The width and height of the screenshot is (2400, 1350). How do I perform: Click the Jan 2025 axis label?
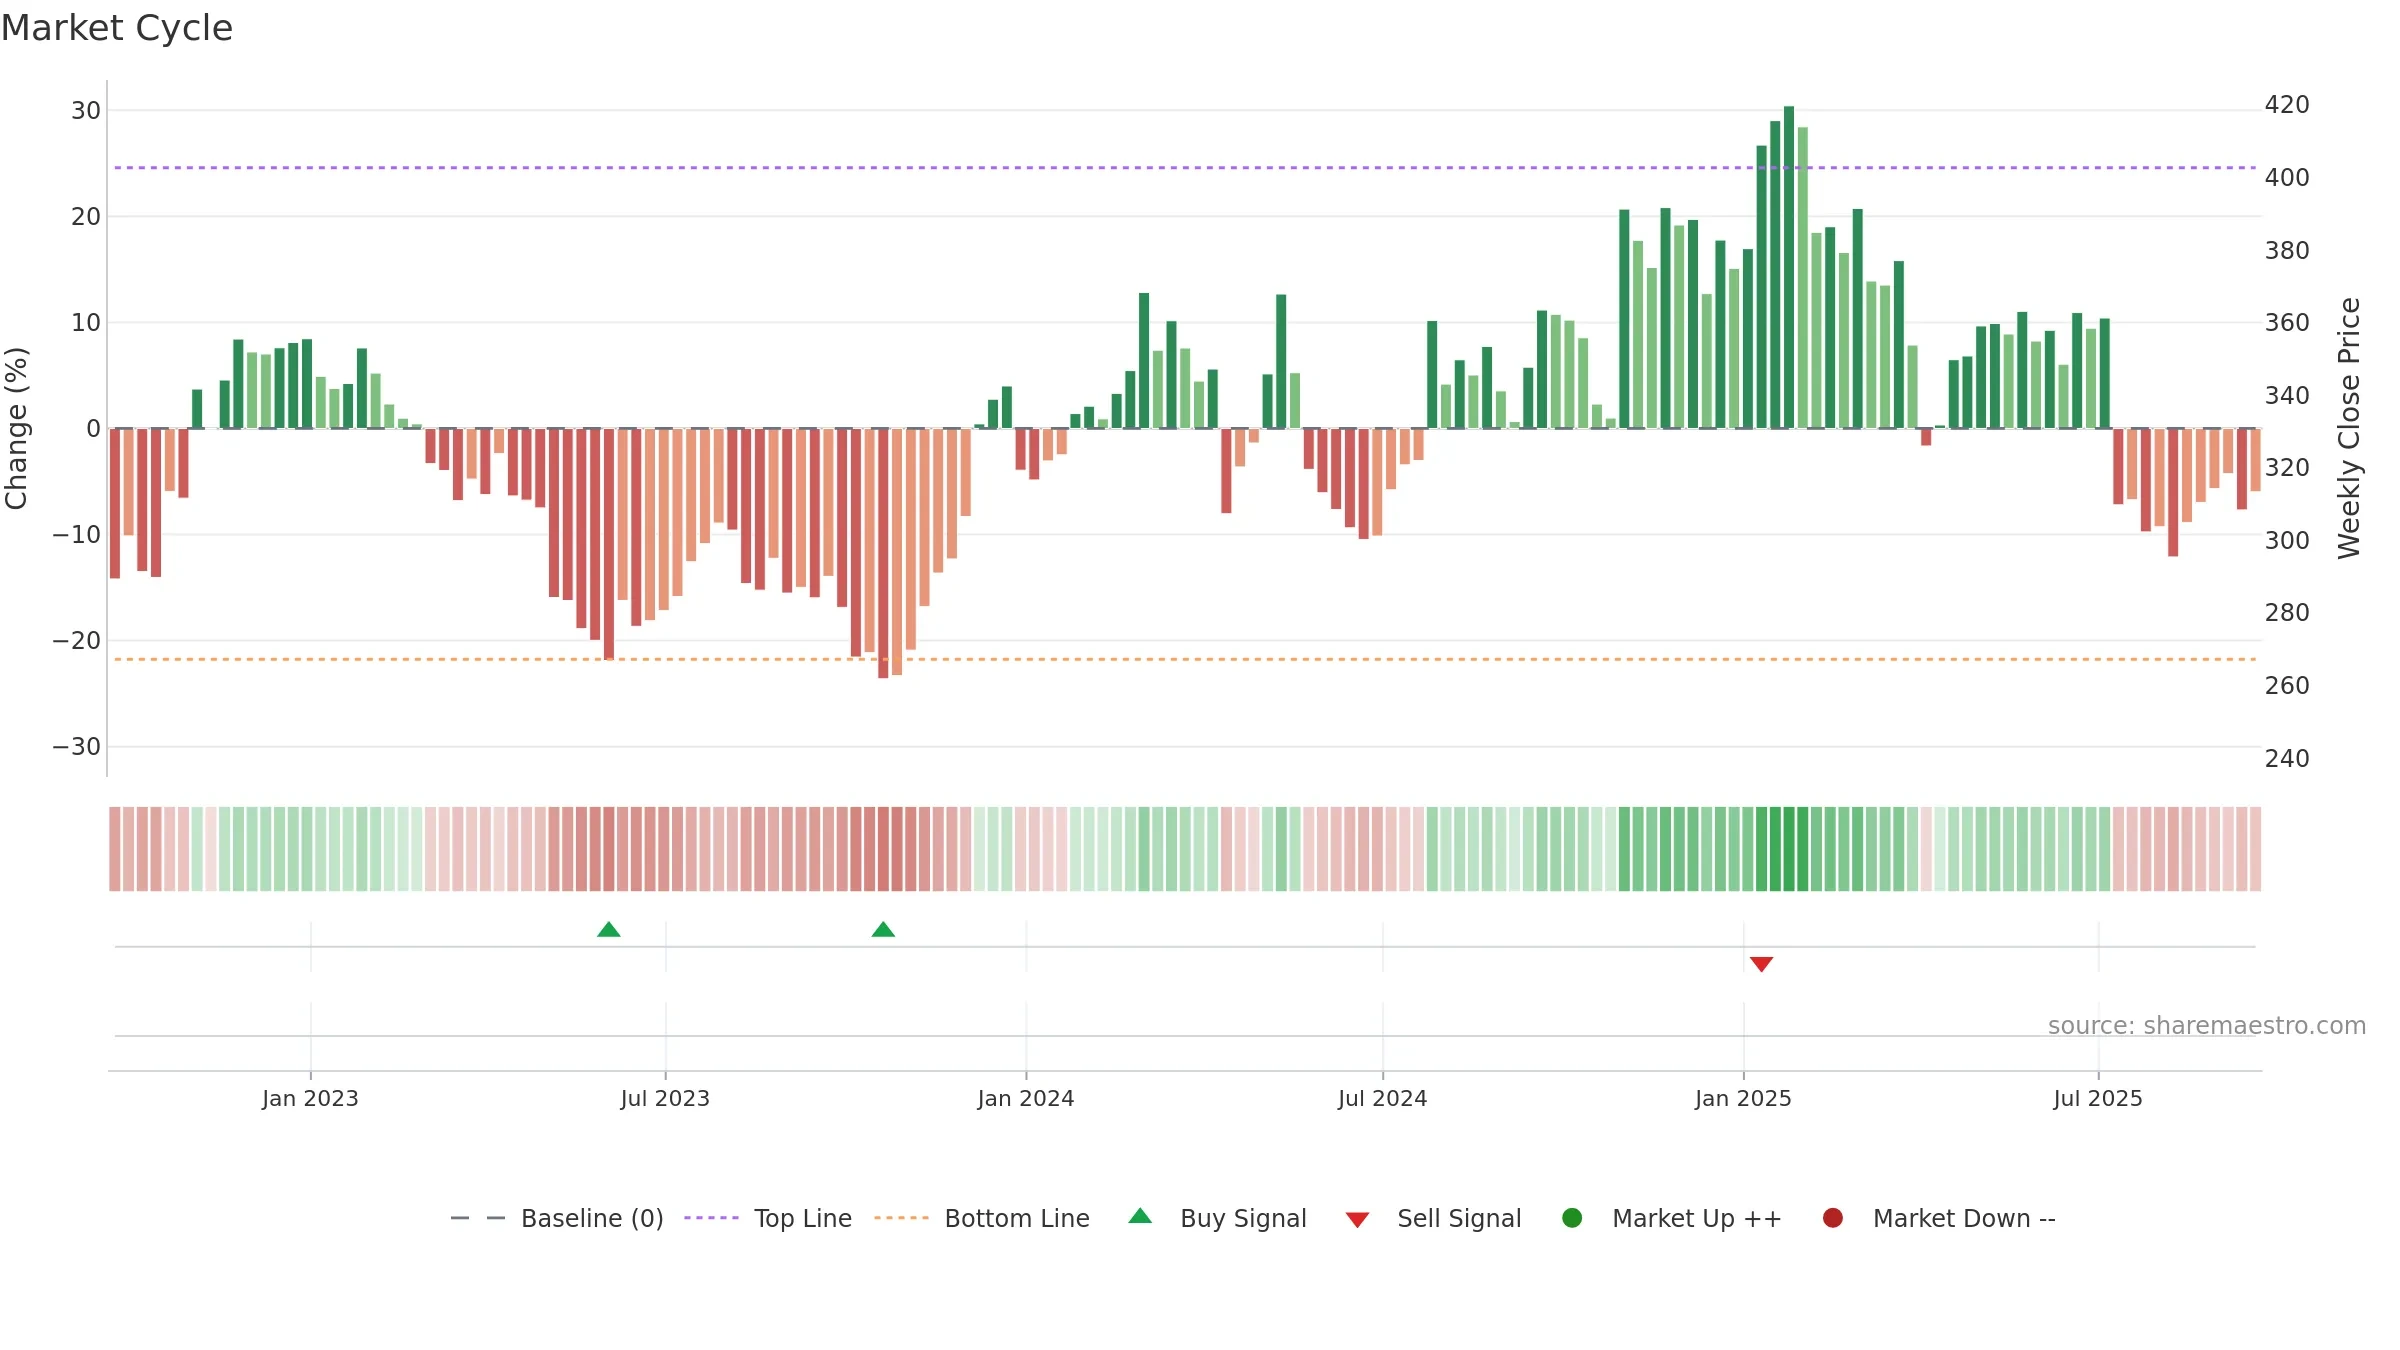tap(1744, 1099)
